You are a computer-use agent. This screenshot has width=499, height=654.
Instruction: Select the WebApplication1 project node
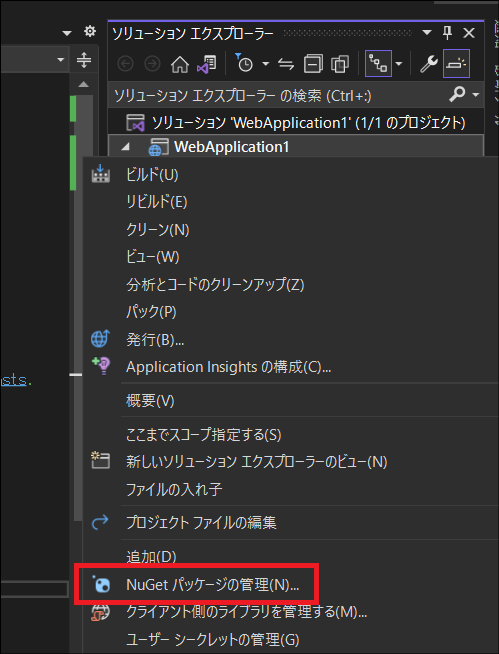click(296, 146)
